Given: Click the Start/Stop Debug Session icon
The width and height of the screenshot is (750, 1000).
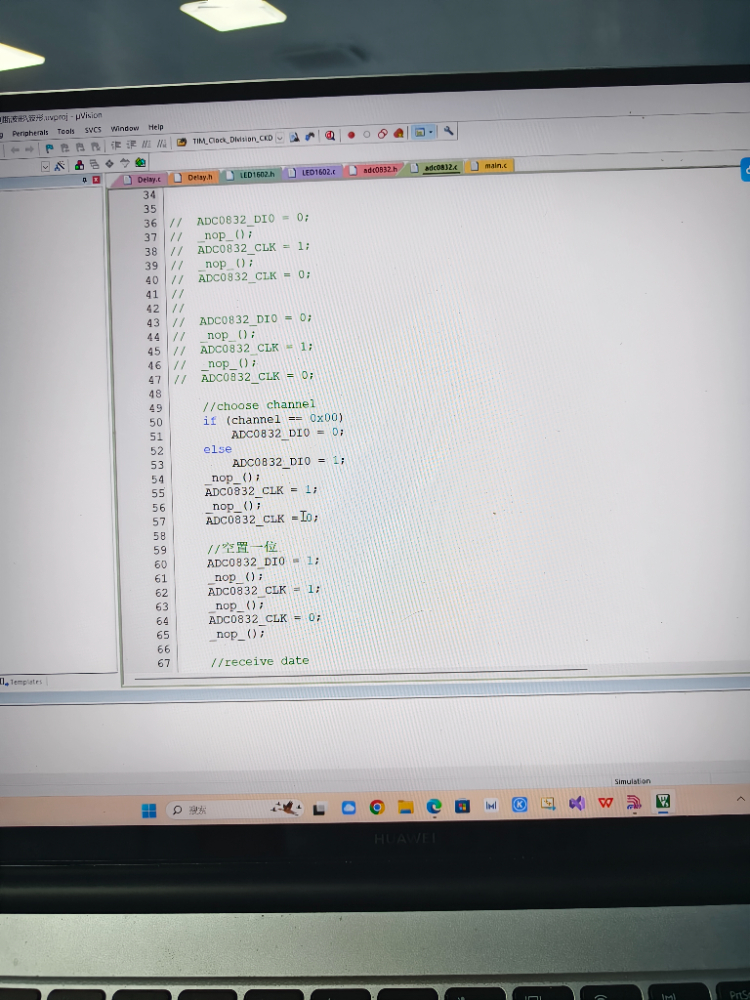Looking at the screenshot, I should click(329, 135).
